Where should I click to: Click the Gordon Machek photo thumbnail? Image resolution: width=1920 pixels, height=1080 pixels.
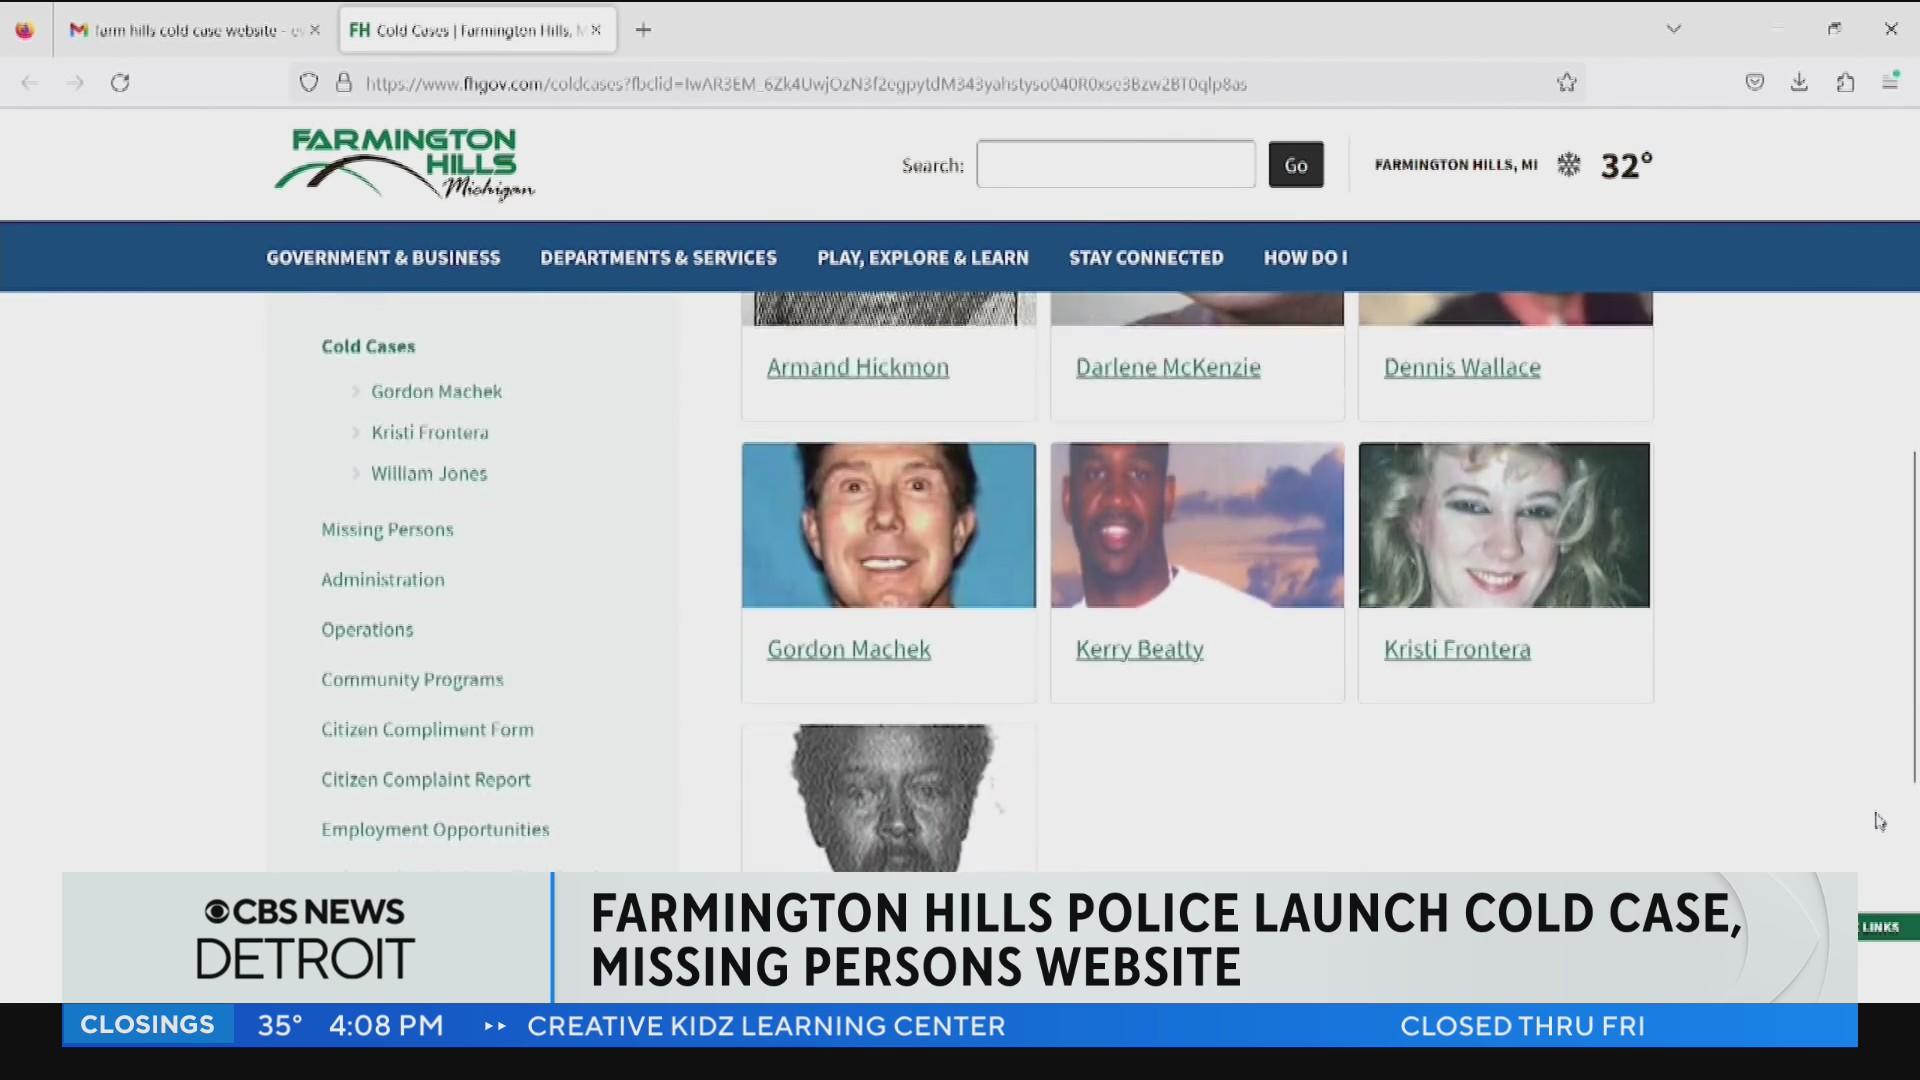(887, 525)
